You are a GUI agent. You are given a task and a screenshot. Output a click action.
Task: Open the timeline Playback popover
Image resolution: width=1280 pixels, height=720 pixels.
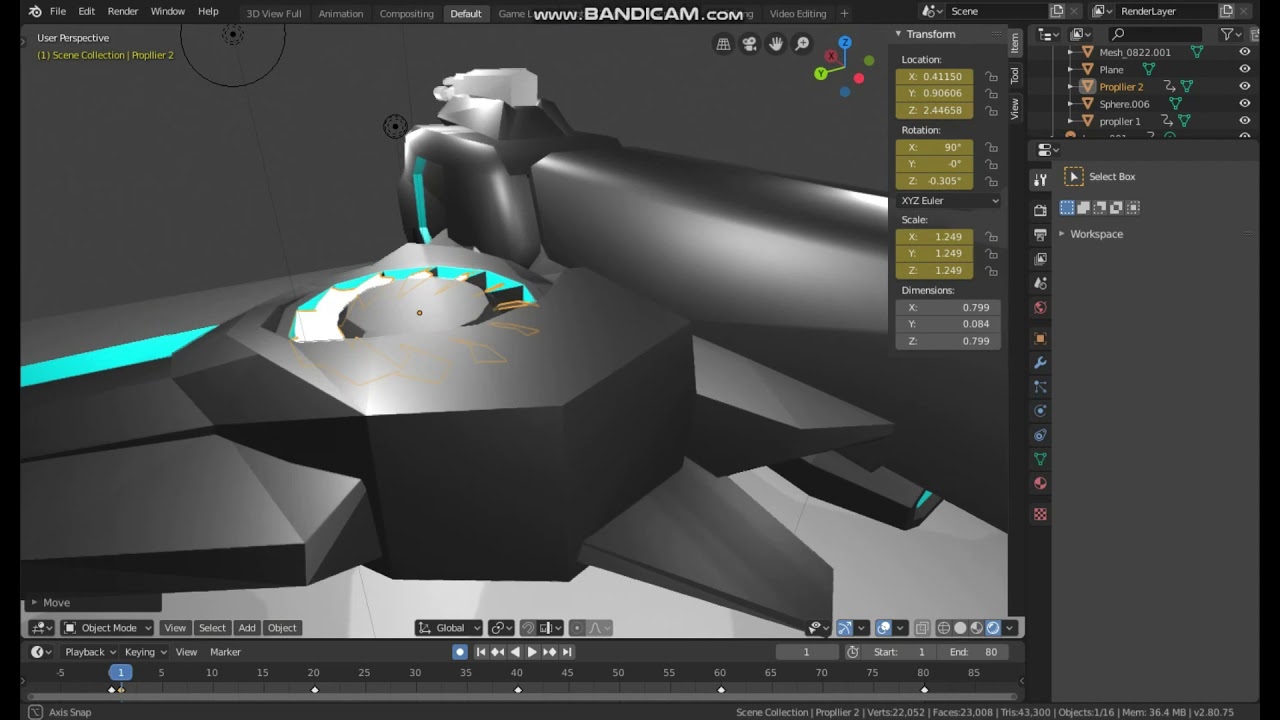[x=90, y=652]
